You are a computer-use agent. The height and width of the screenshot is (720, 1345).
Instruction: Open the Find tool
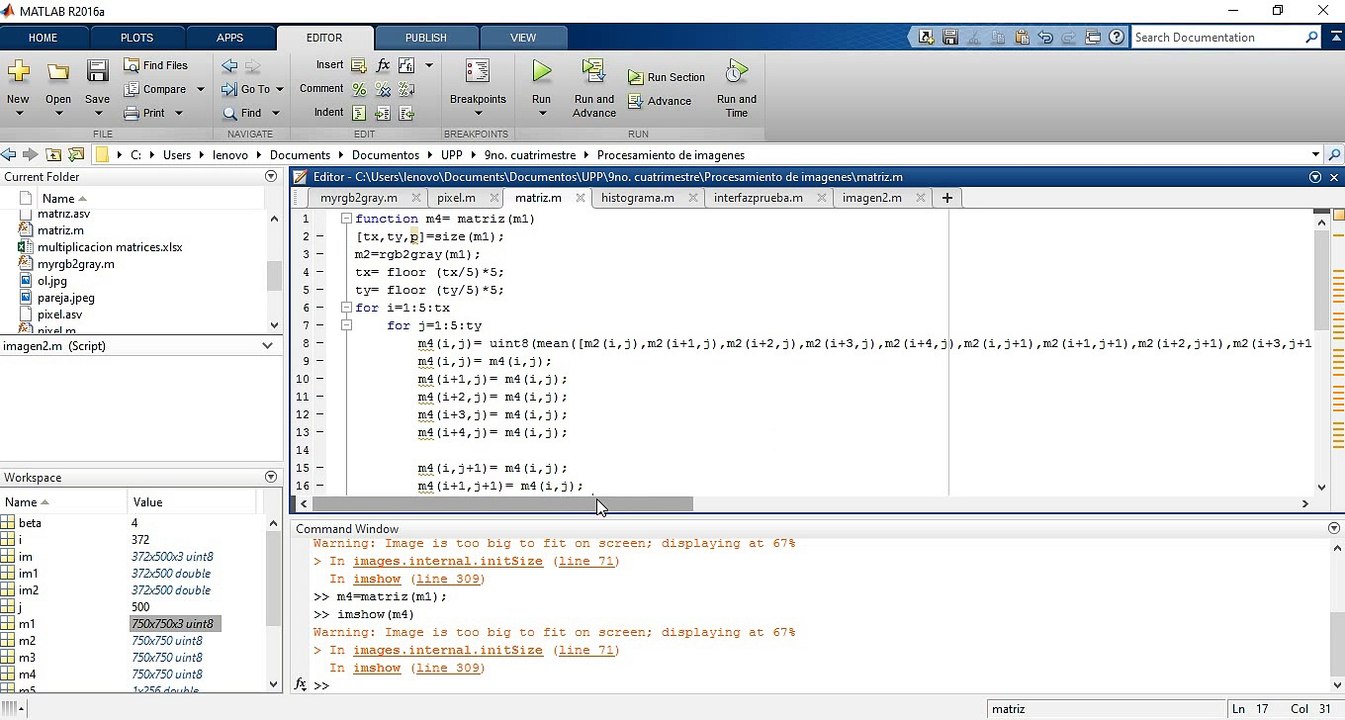pyautogui.click(x=242, y=113)
